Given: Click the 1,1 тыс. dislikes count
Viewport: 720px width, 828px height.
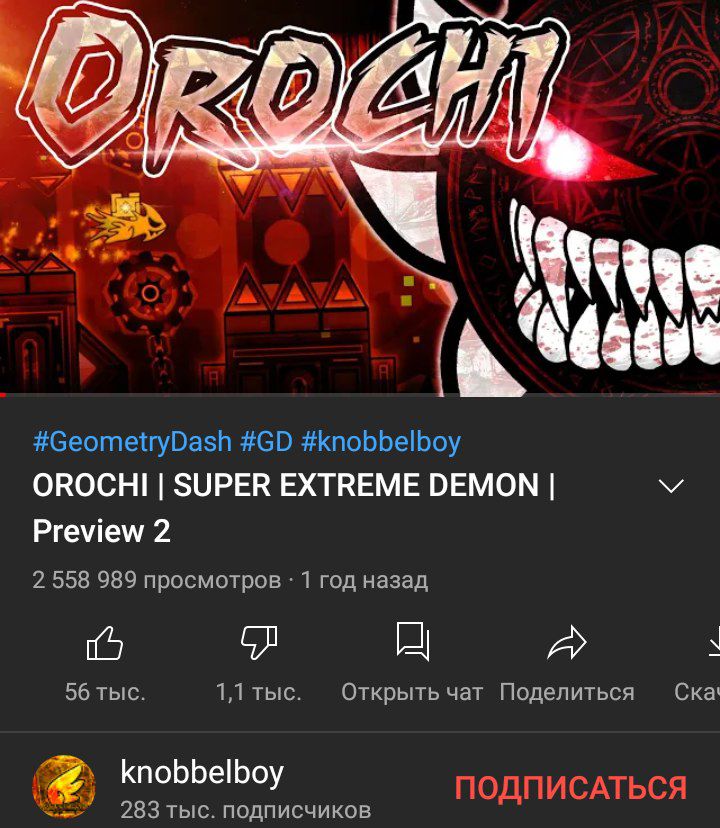Looking at the screenshot, I should point(259,692).
